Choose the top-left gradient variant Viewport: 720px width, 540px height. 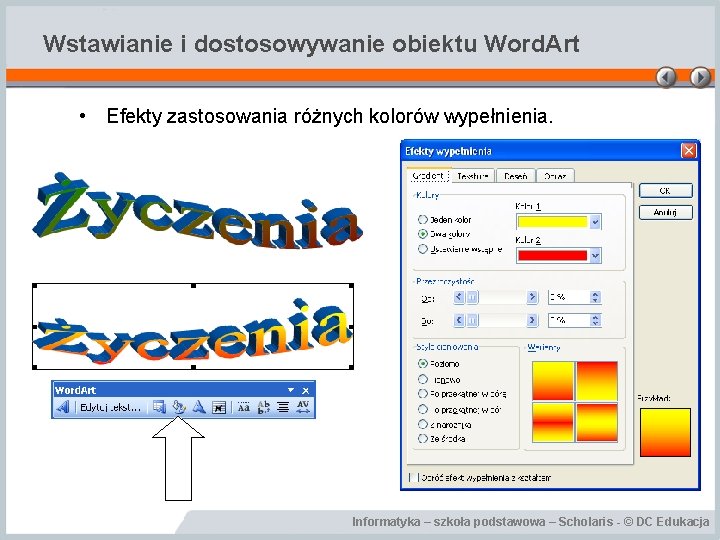pyautogui.click(x=553, y=381)
